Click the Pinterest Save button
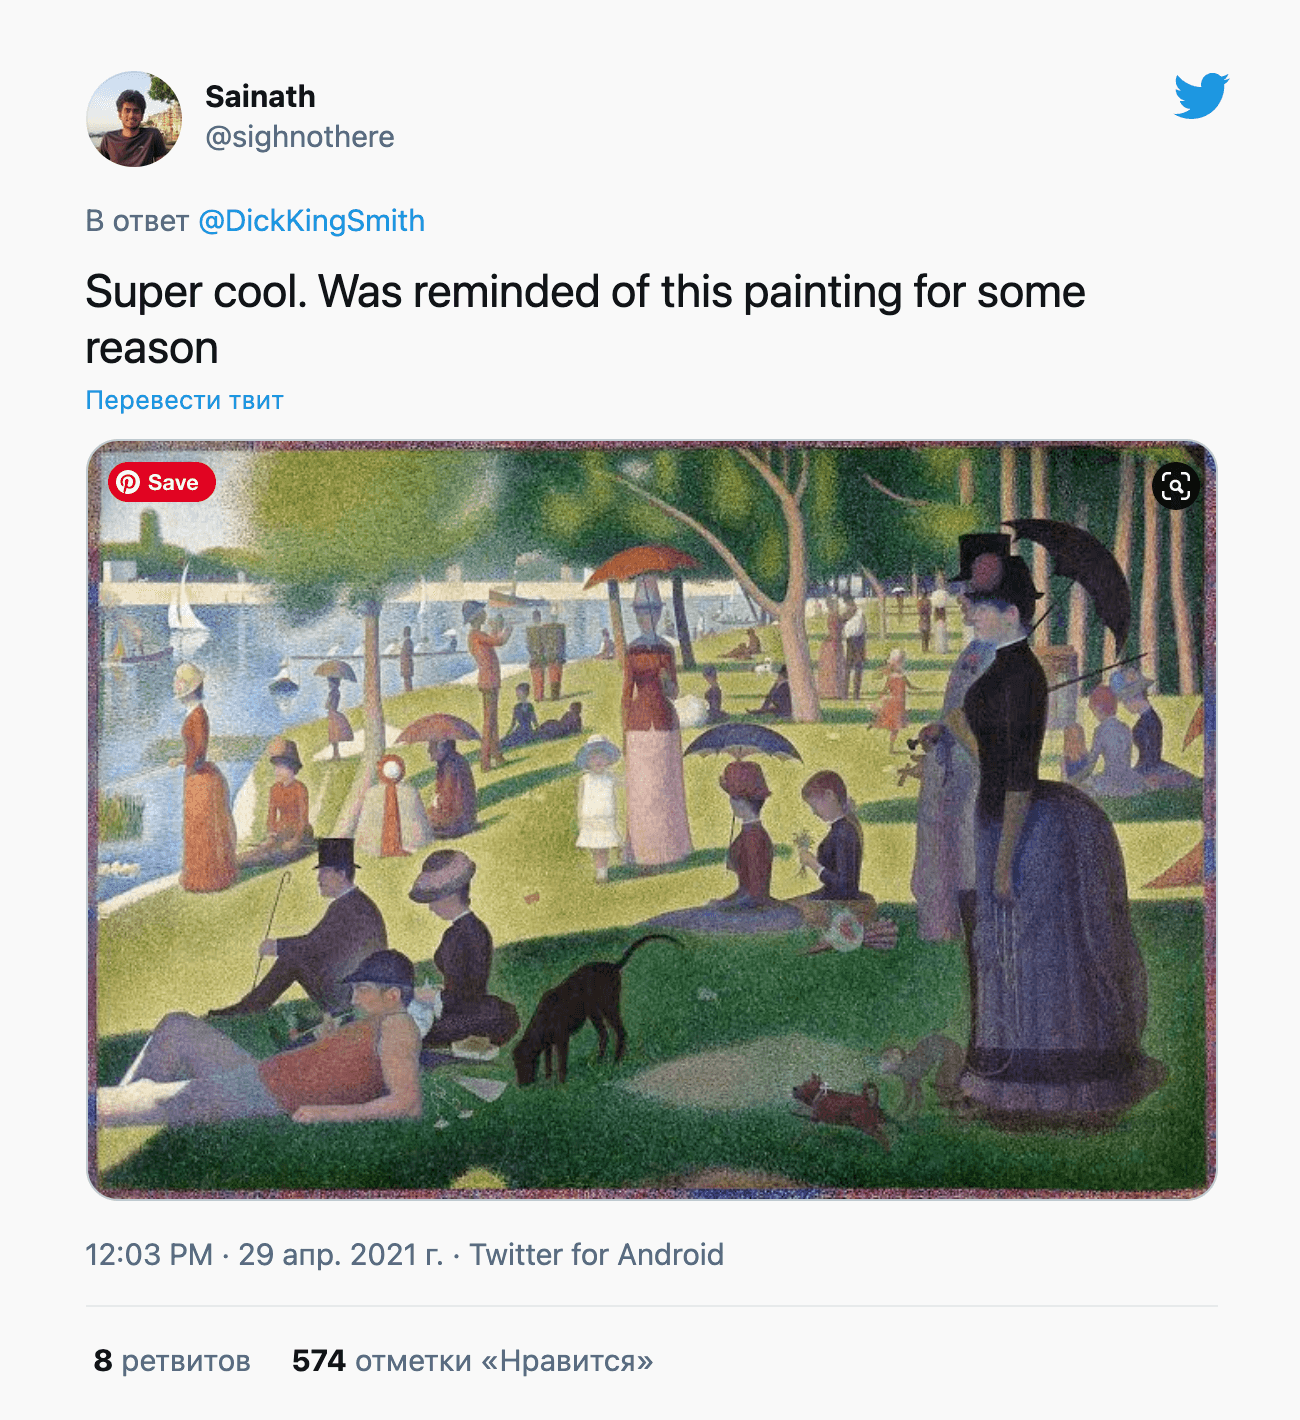 pos(162,483)
